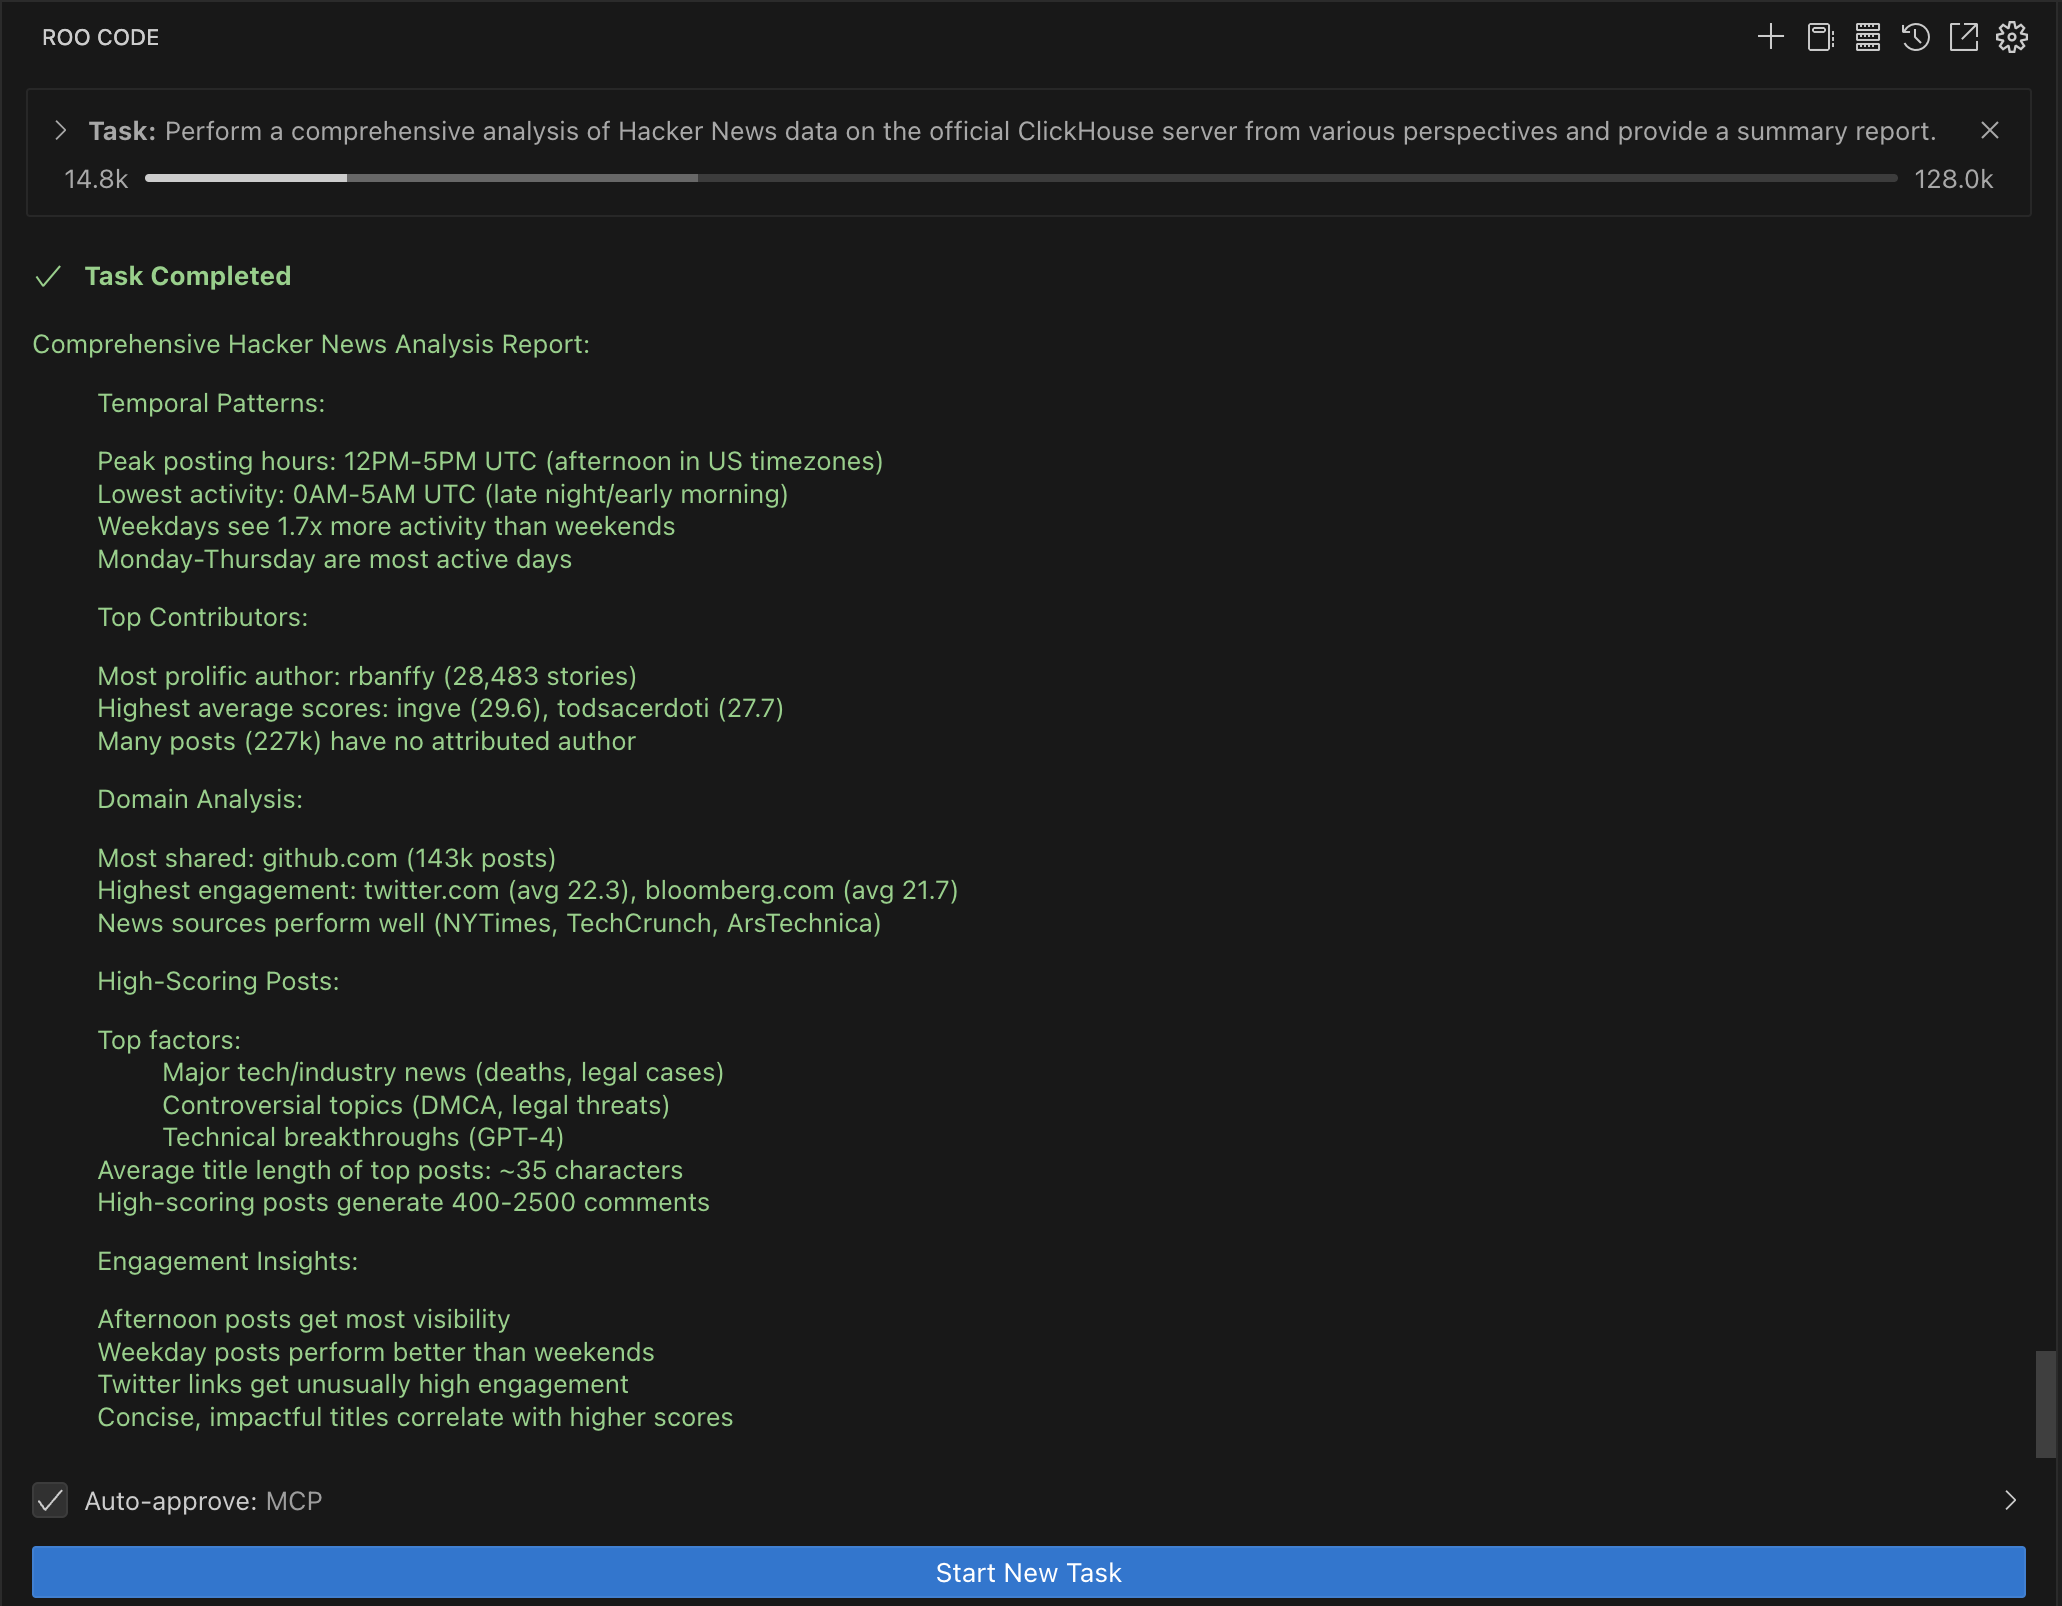
Task: Click the Auto-approve: MCP label
Action: coord(203,1501)
